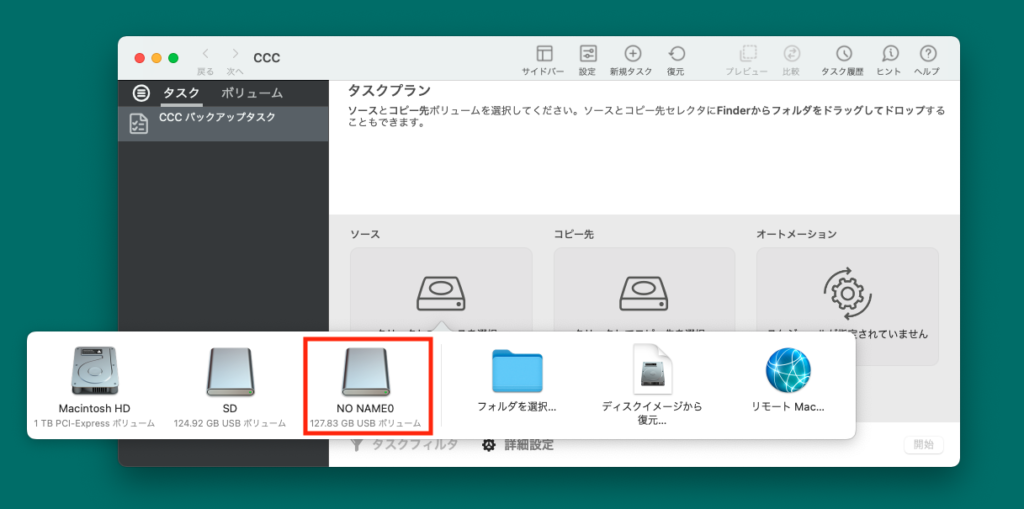This screenshot has width=1024, height=509.
Task: Click the タスクプラン heading
Action: pyautogui.click(x=389, y=90)
